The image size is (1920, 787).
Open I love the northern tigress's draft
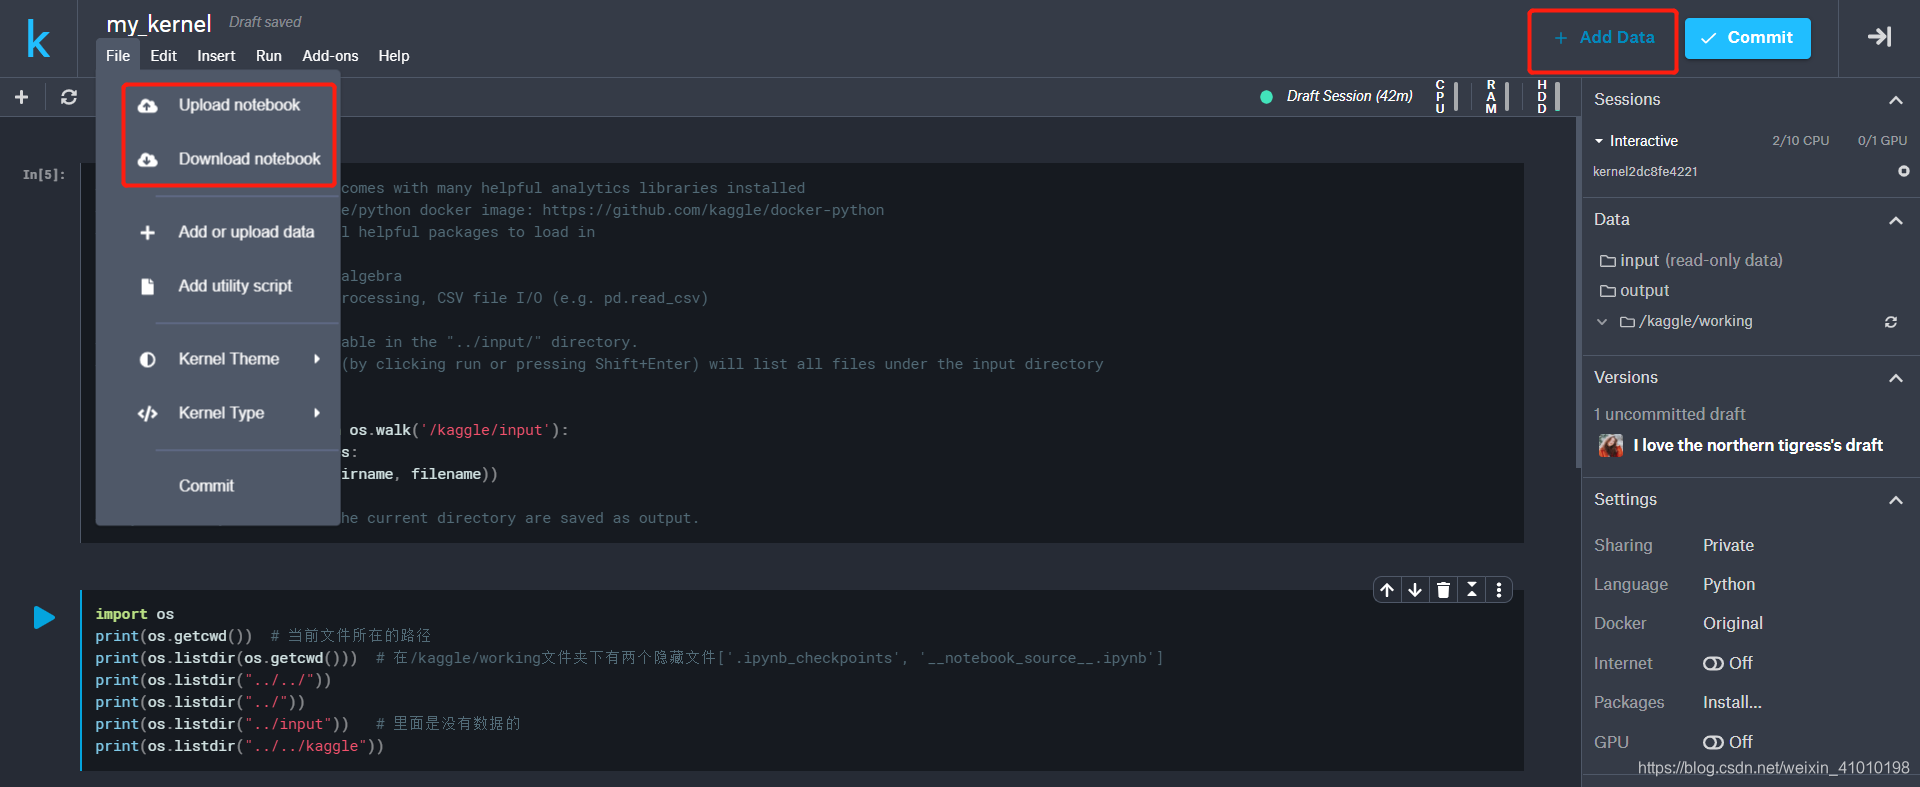(1758, 445)
